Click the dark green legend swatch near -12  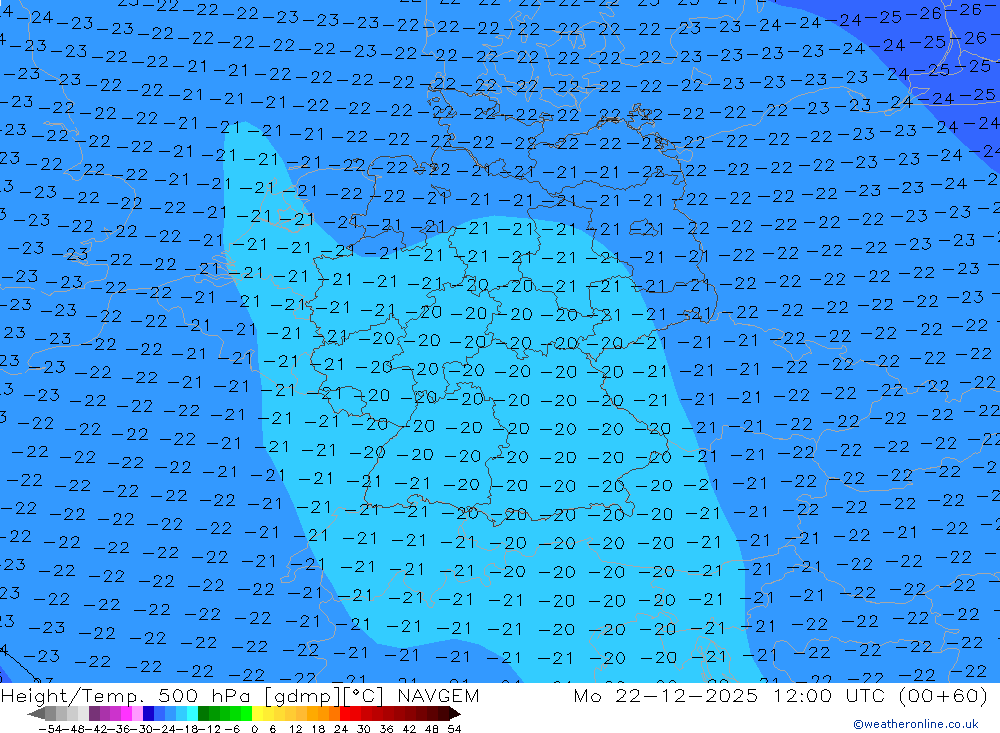[x=203, y=714]
